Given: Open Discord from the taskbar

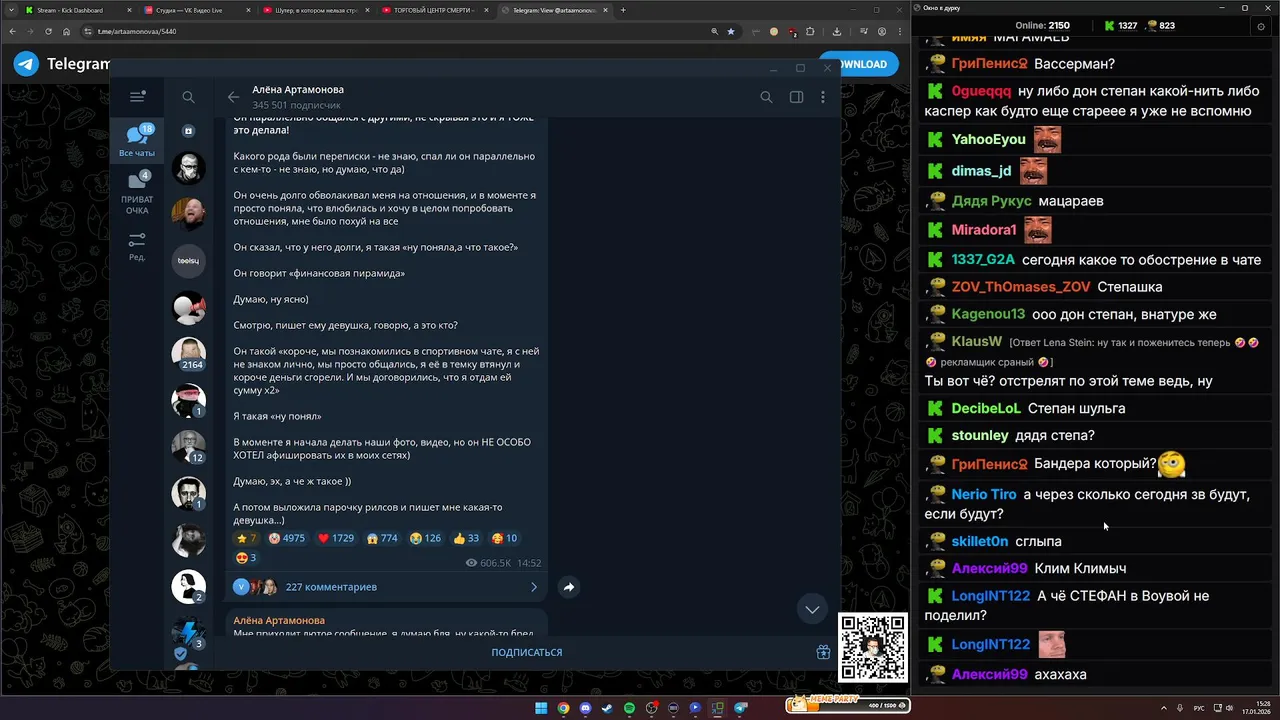Looking at the screenshot, I should (x=585, y=708).
